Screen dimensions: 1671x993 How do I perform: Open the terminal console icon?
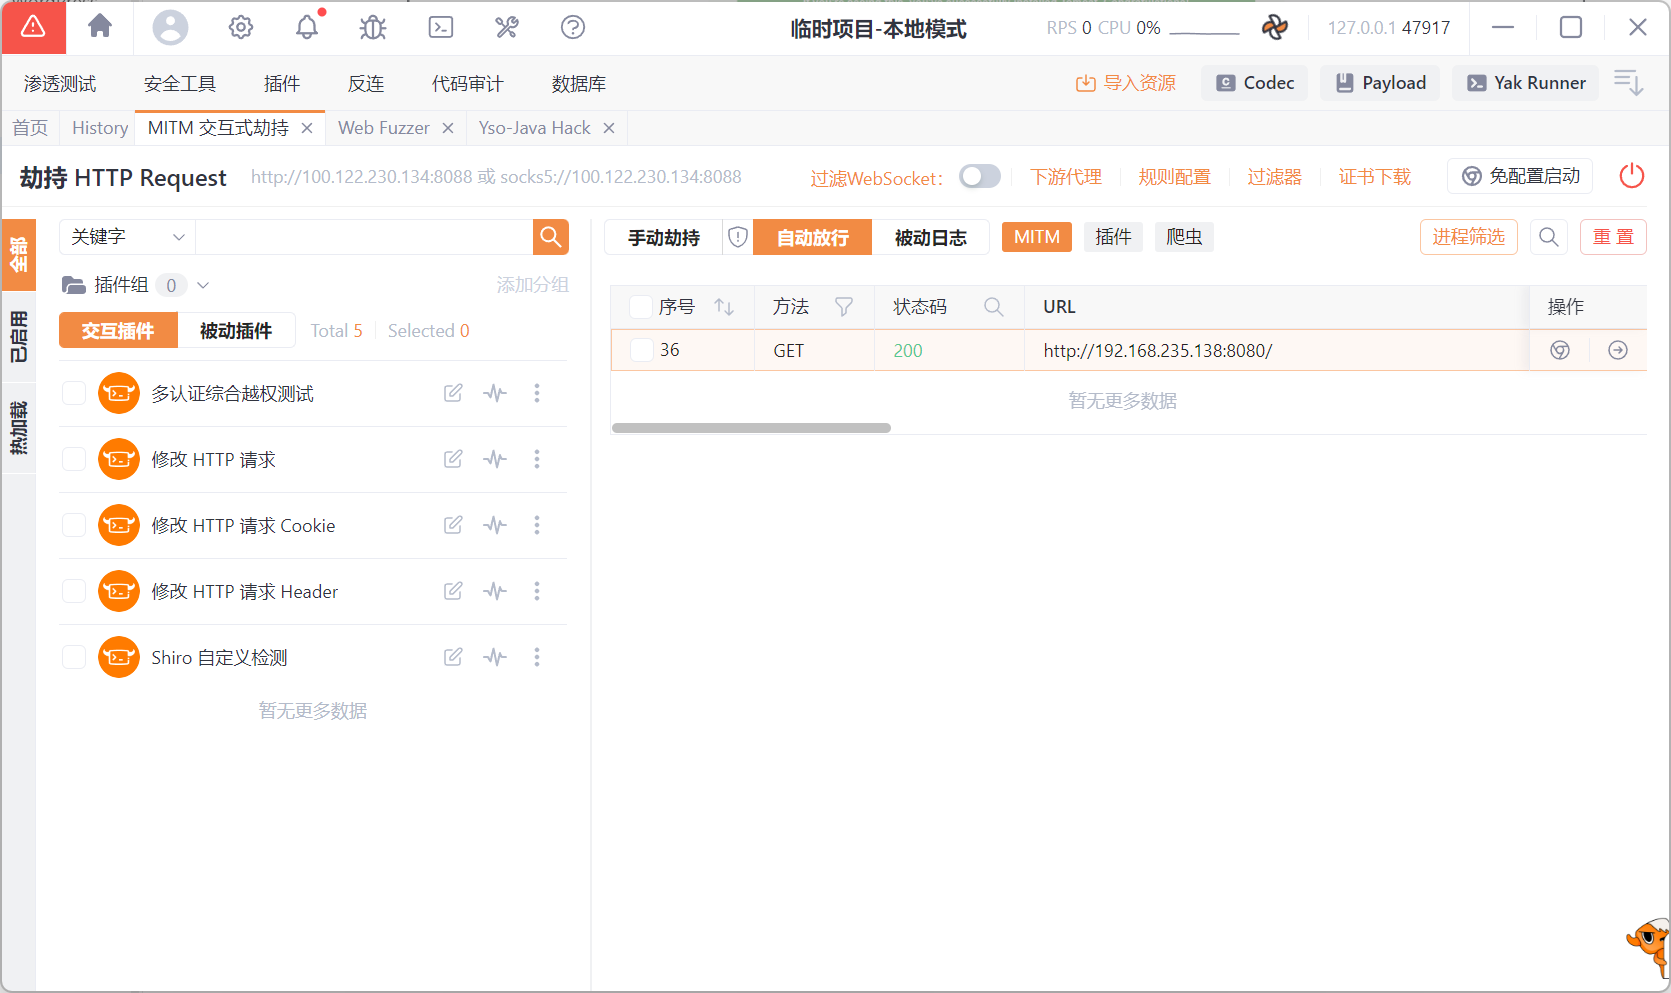pos(440,27)
